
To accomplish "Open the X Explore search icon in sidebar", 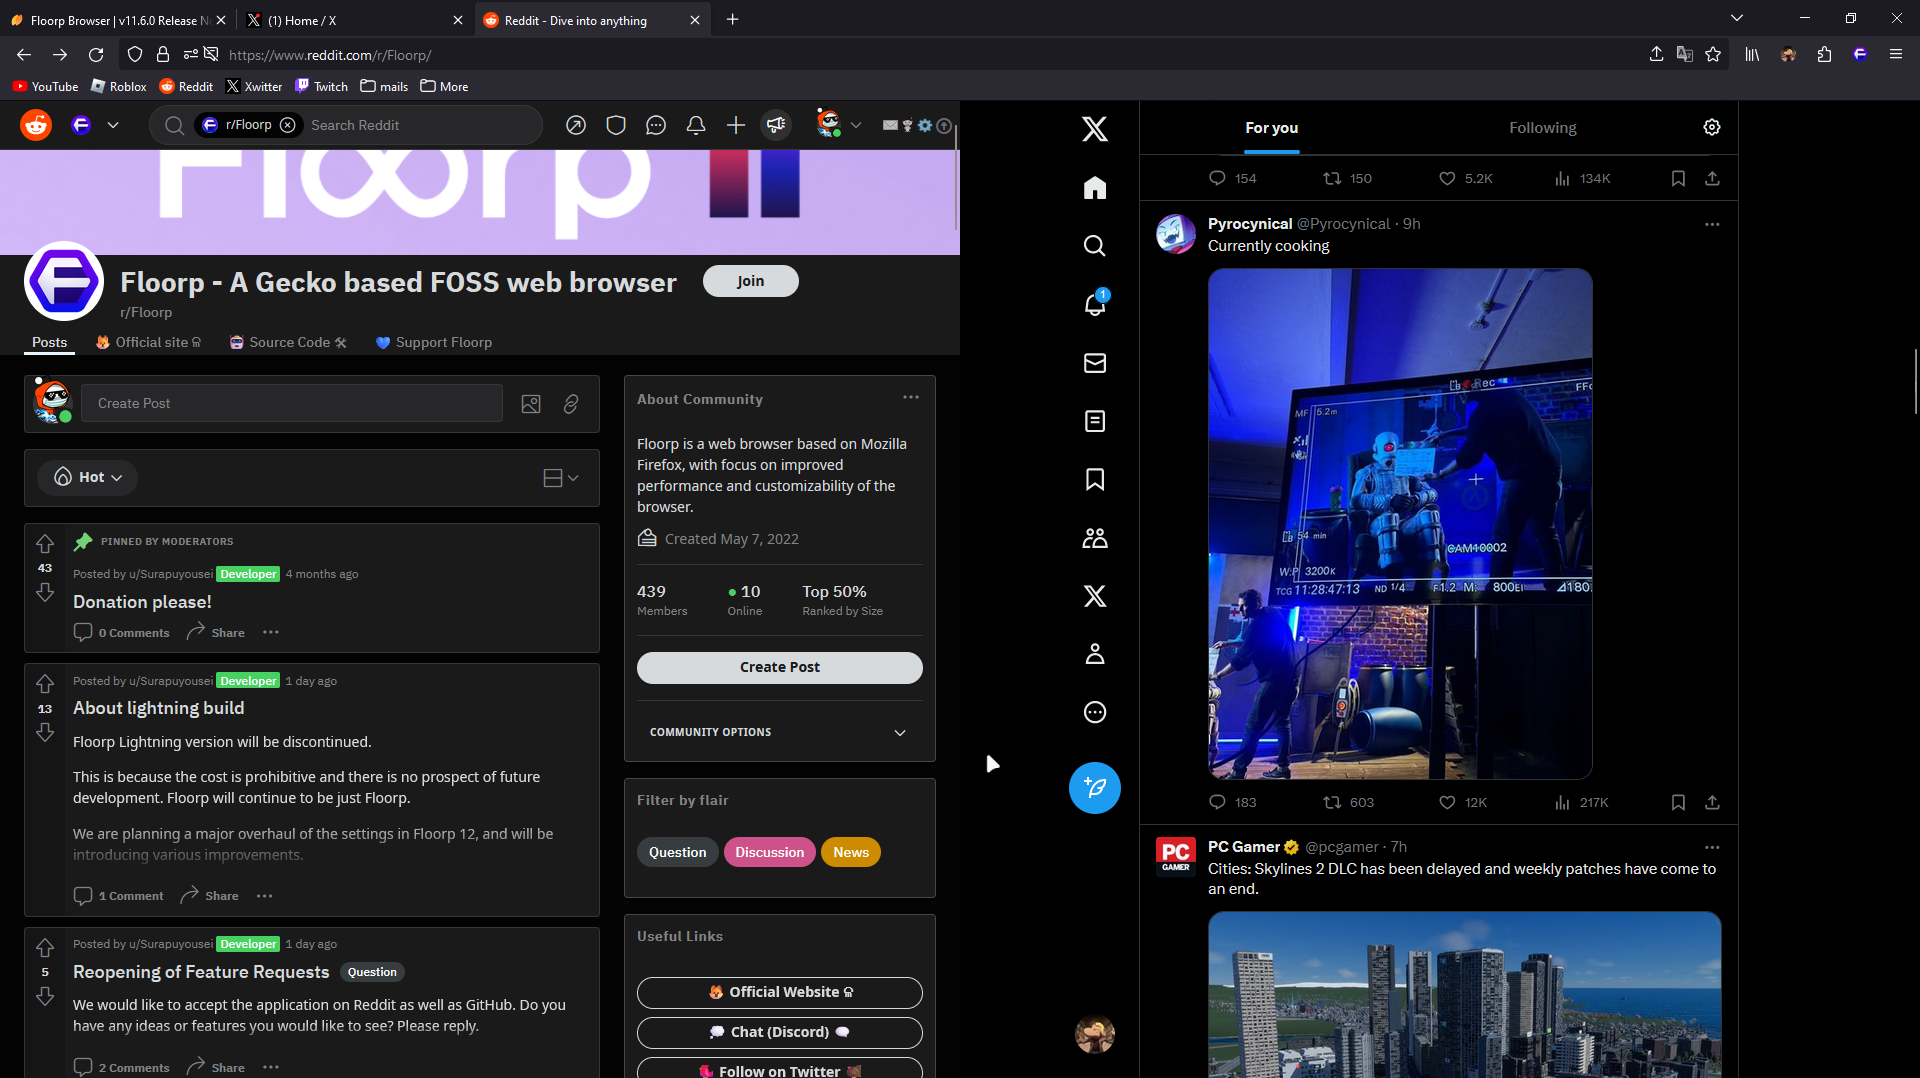I will click(1095, 246).
